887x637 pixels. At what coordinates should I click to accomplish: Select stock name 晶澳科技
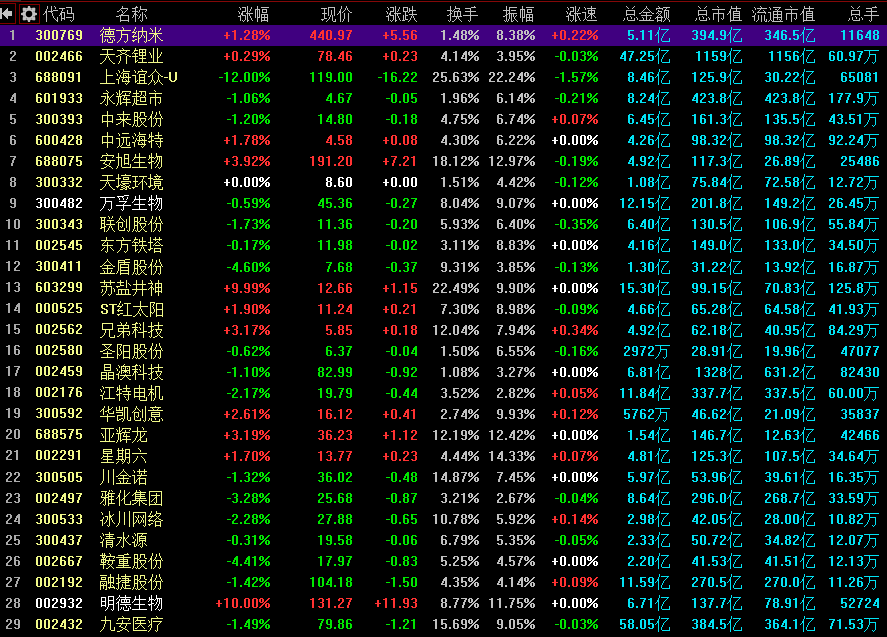point(131,372)
